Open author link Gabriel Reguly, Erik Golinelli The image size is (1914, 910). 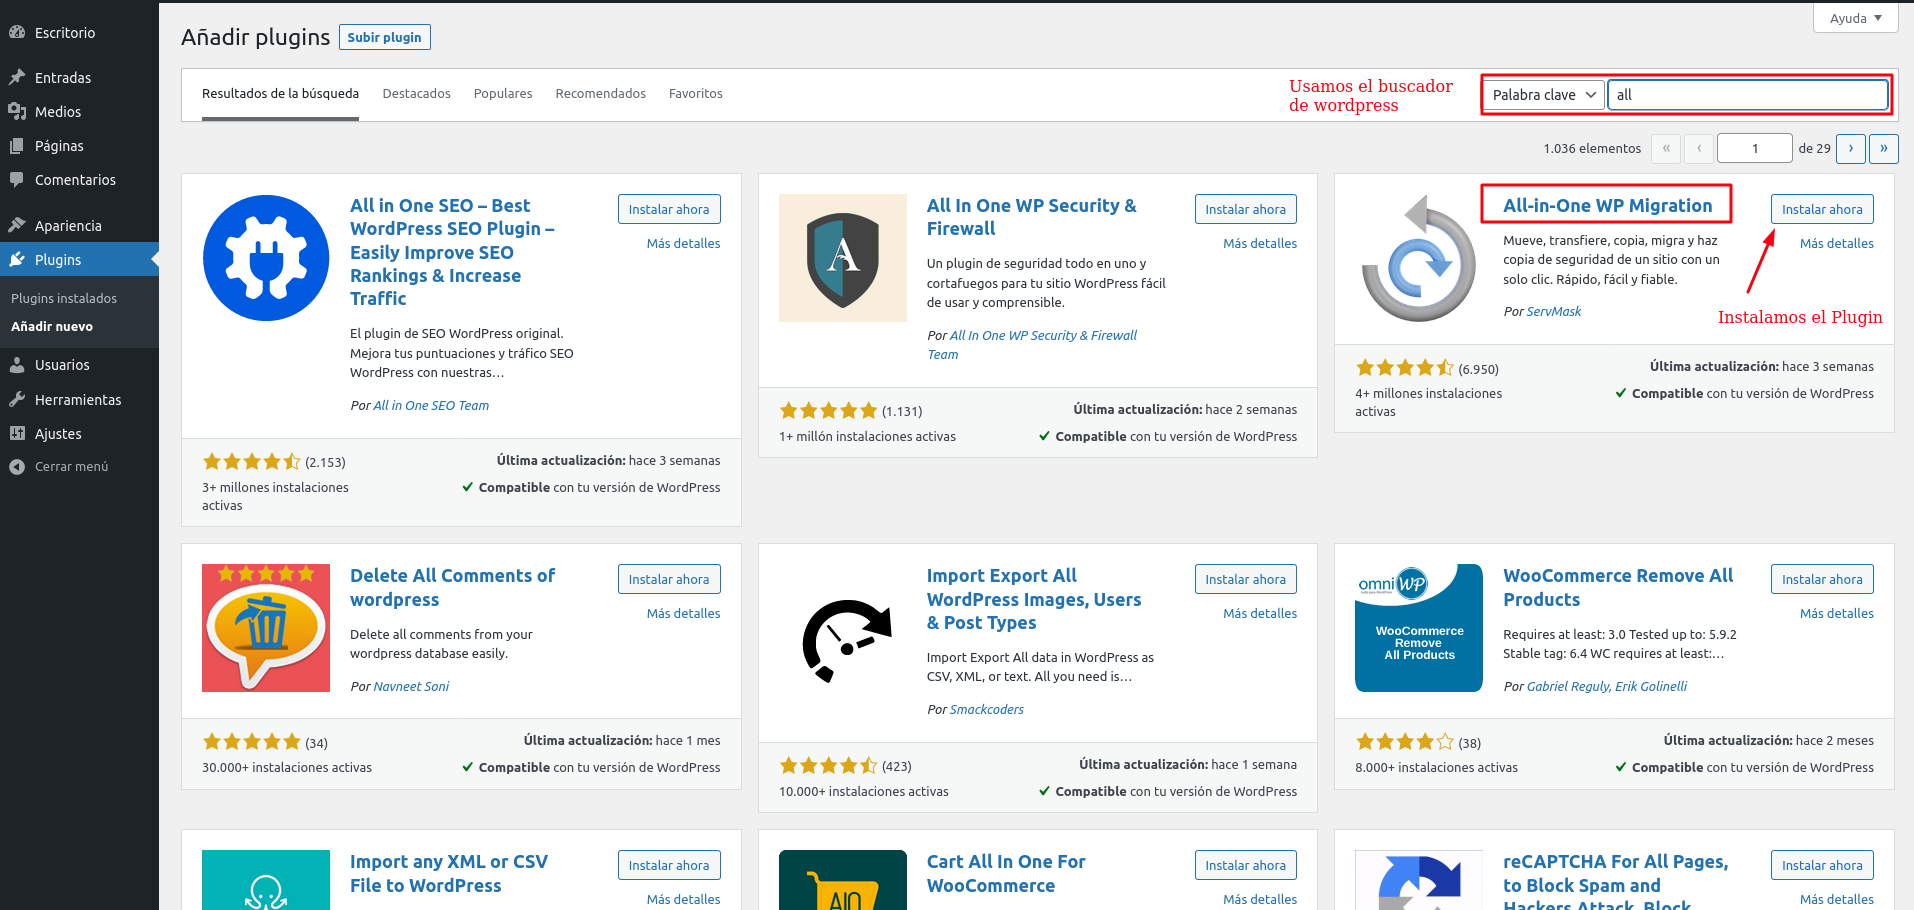(x=1607, y=686)
